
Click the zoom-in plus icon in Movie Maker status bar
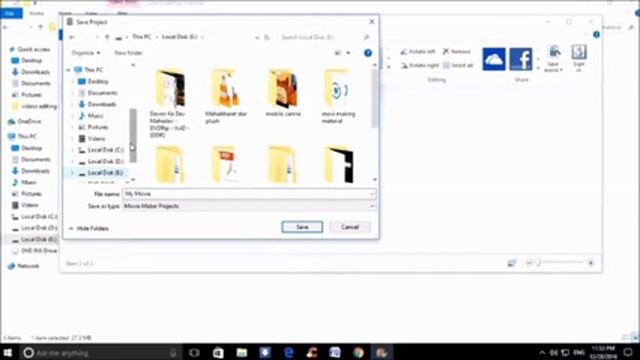[591, 263]
